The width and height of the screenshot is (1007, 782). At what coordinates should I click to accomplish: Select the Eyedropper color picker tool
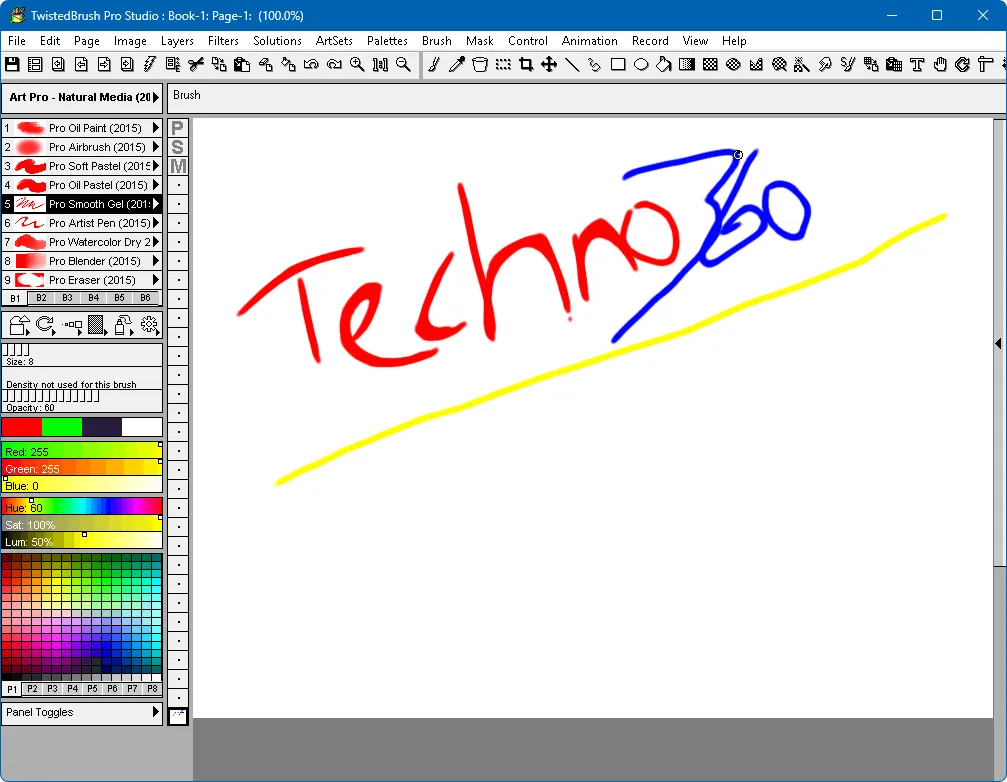[x=457, y=65]
